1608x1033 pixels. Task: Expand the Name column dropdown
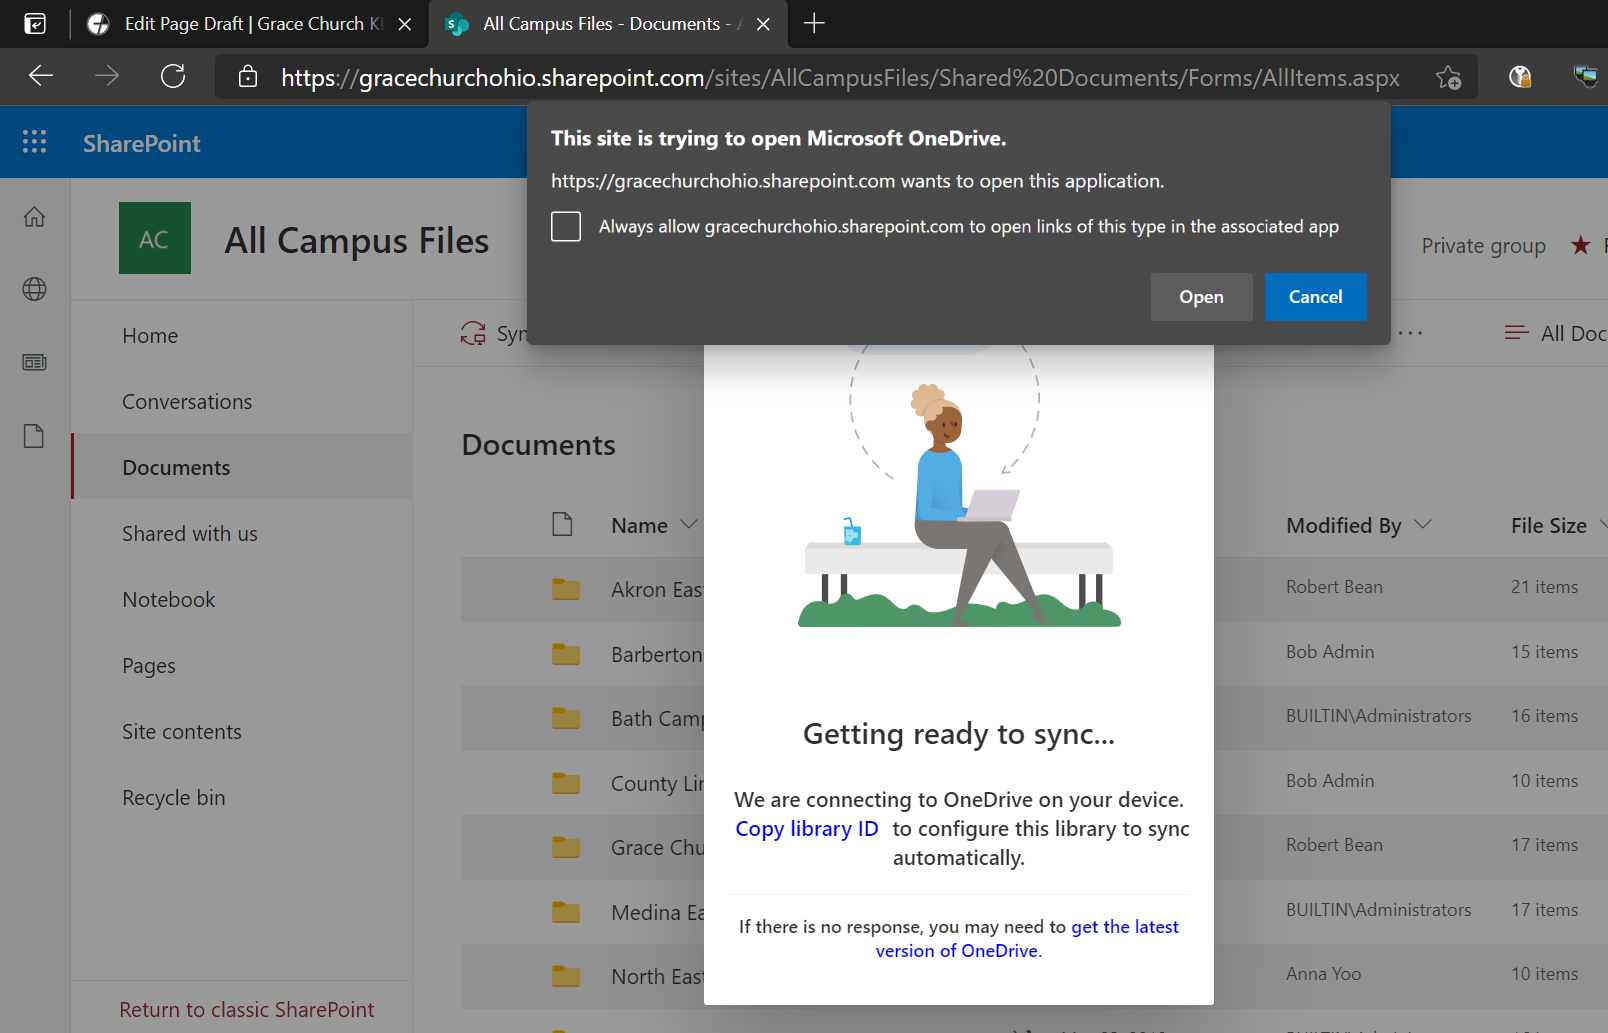coord(689,524)
